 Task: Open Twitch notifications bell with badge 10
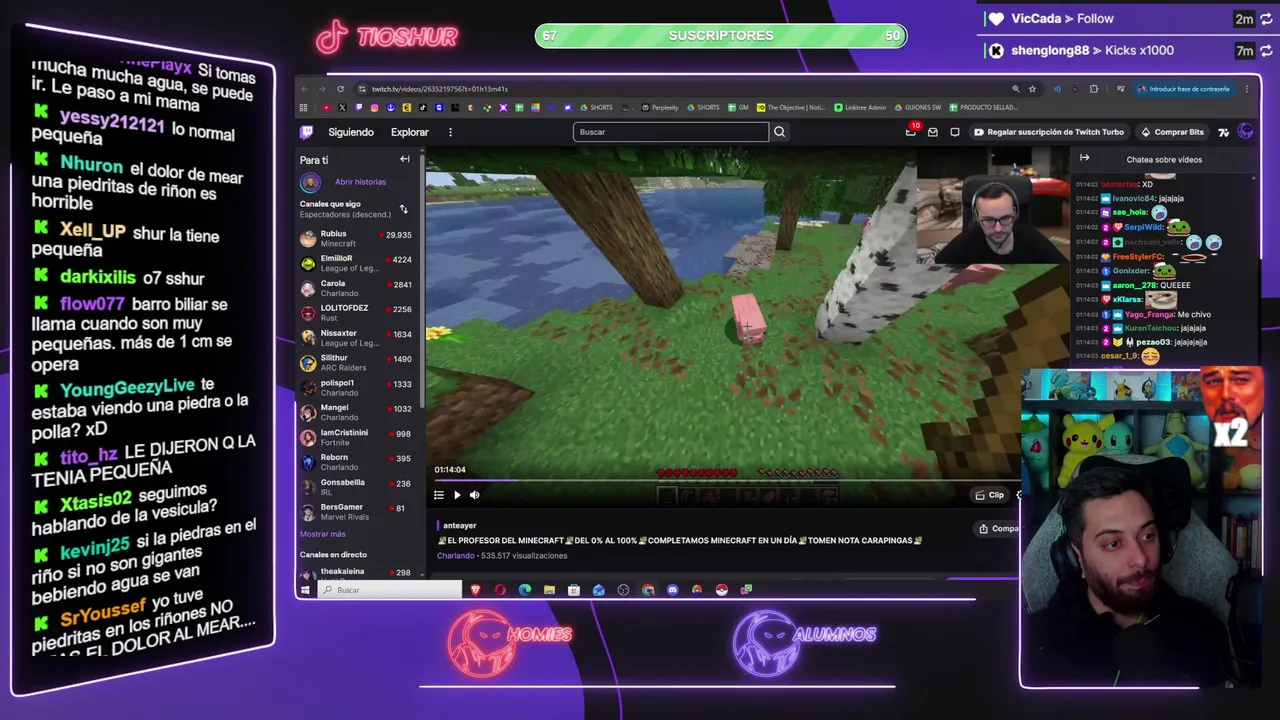point(911,131)
